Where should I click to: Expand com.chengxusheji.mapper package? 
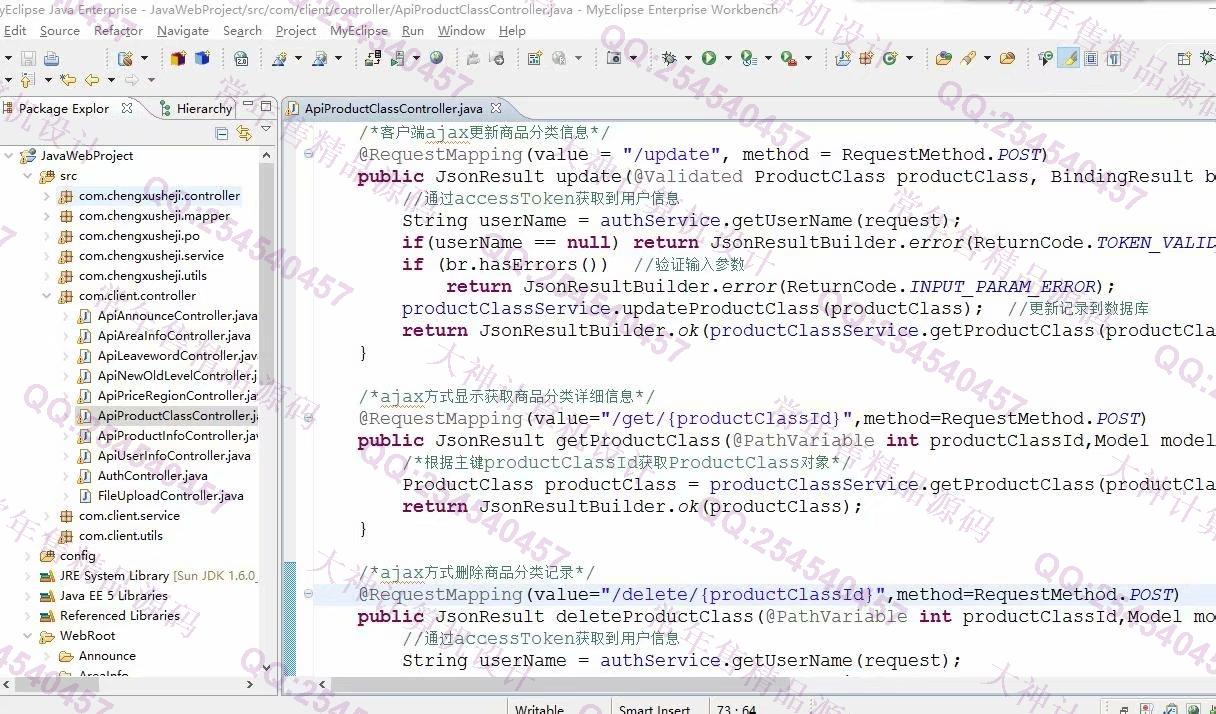pyautogui.click(x=47, y=216)
